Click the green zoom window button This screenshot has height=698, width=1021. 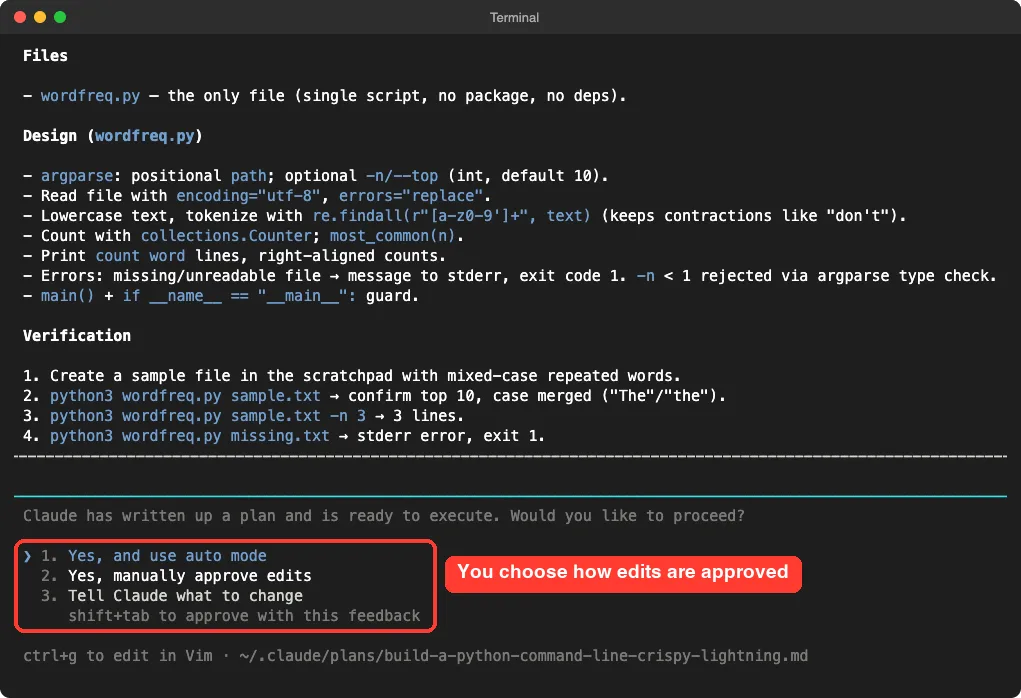[x=60, y=17]
